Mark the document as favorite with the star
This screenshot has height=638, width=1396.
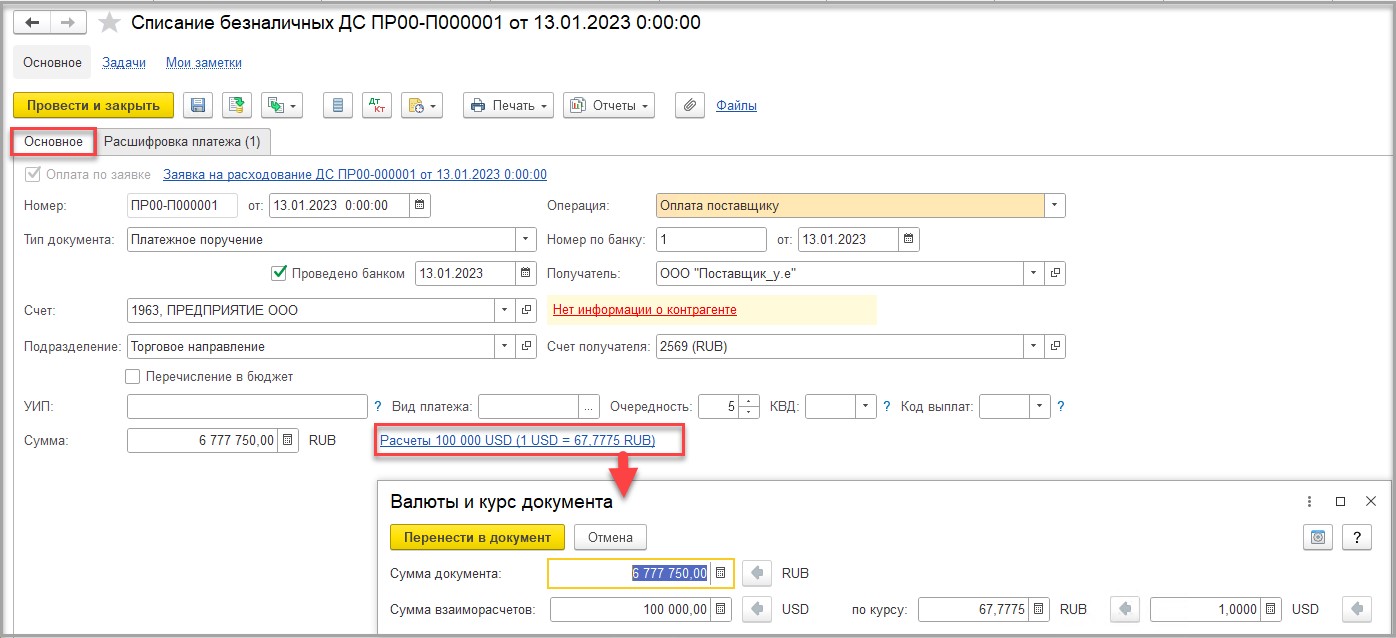tap(110, 23)
